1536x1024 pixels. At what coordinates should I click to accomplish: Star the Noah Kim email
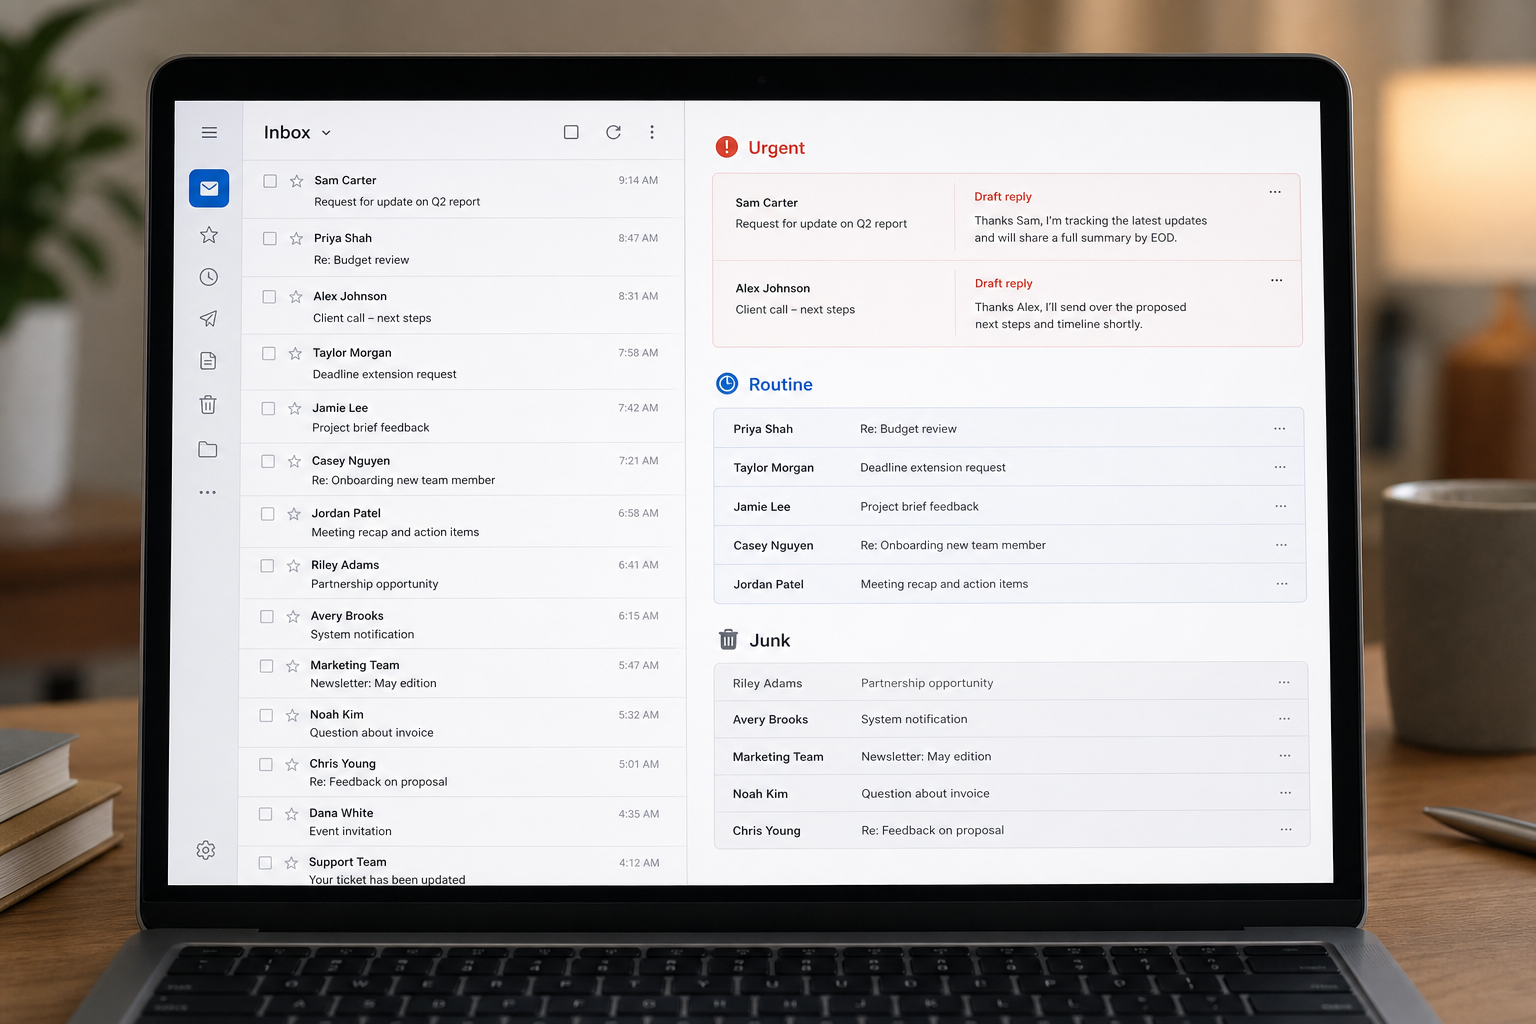(292, 716)
